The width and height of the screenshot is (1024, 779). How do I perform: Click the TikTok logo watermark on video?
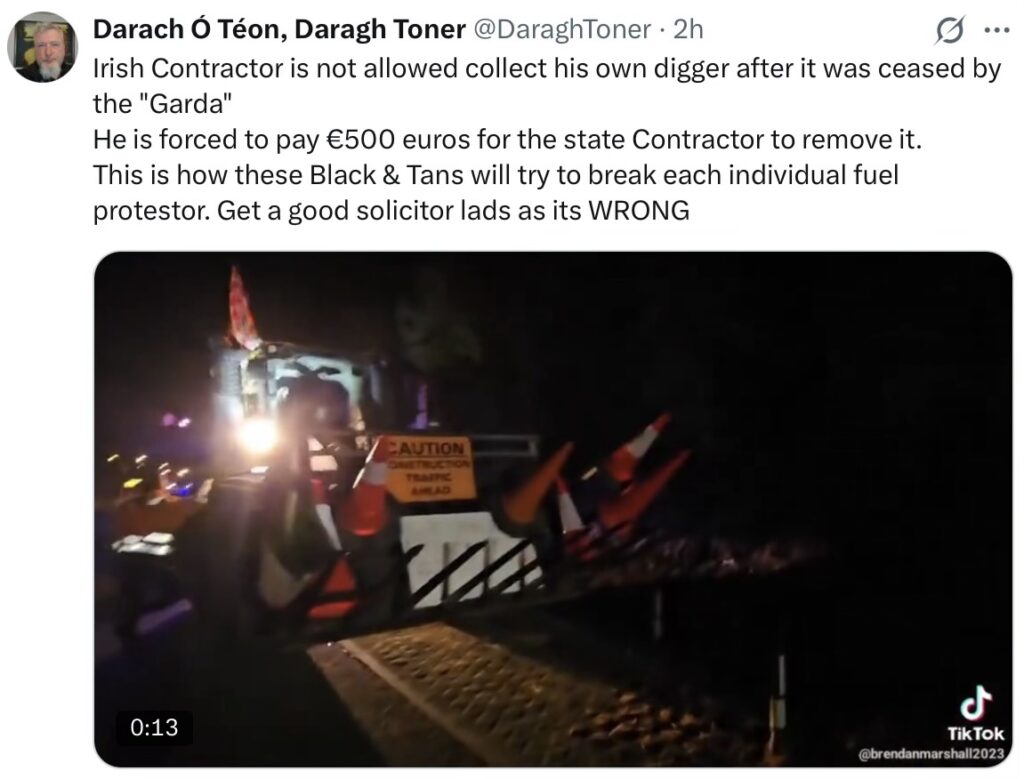(975, 702)
